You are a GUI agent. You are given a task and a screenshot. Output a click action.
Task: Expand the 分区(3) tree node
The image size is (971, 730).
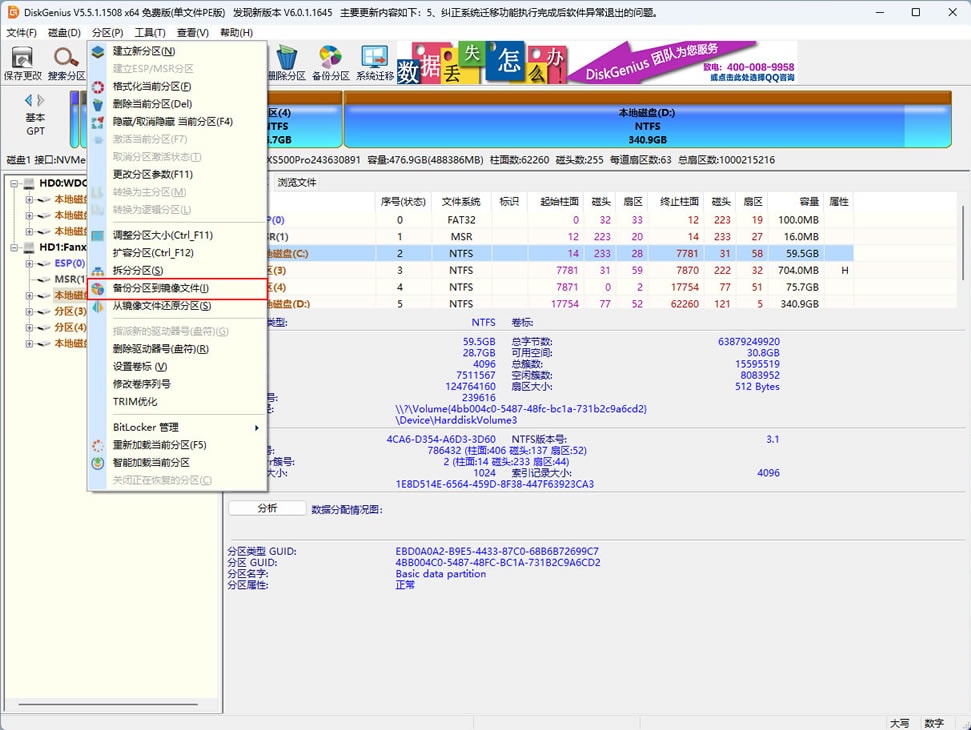(30, 312)
